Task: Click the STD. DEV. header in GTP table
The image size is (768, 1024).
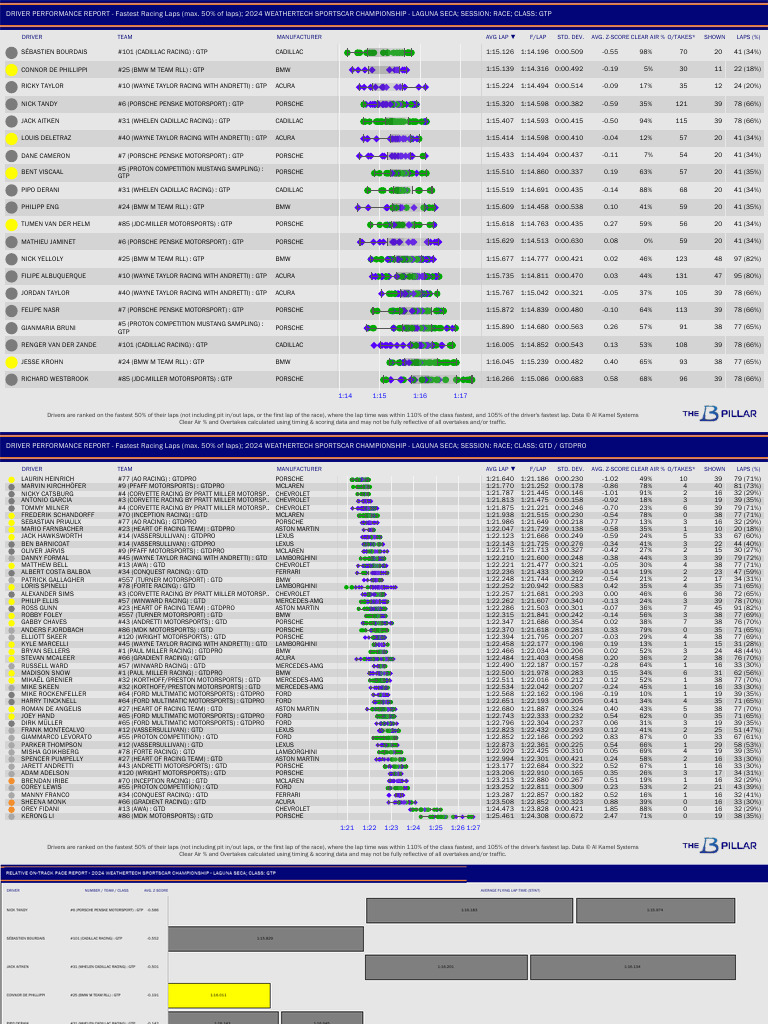Action: 570,37
